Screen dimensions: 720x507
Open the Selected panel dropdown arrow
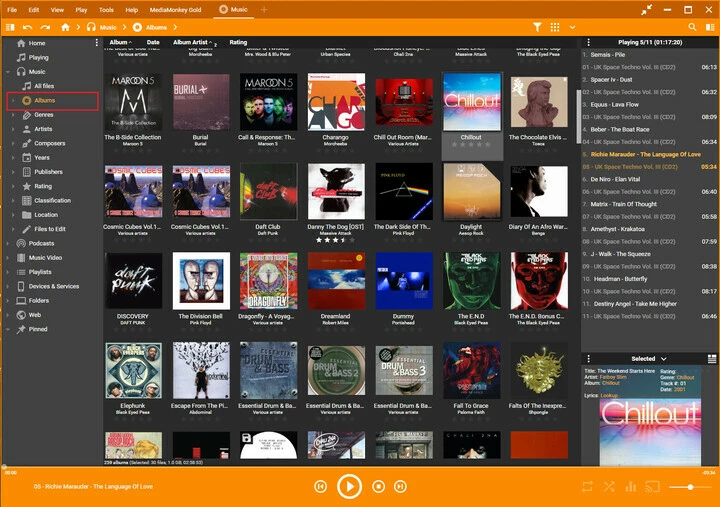pos(663,359)
